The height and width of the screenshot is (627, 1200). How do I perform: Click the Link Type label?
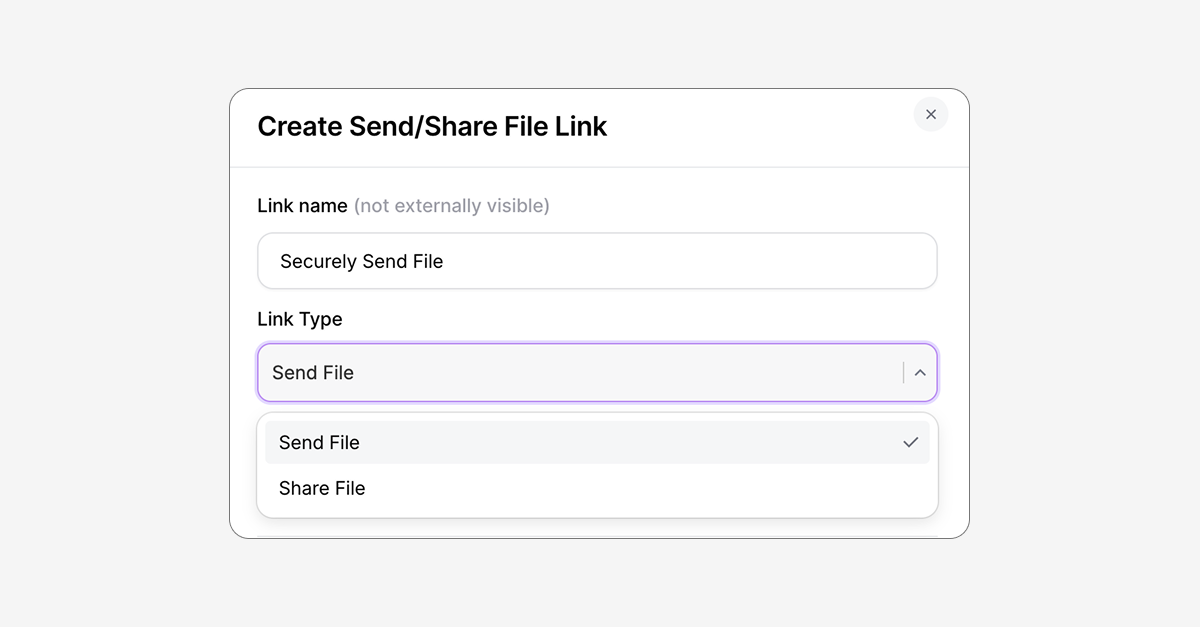(300, 319)
